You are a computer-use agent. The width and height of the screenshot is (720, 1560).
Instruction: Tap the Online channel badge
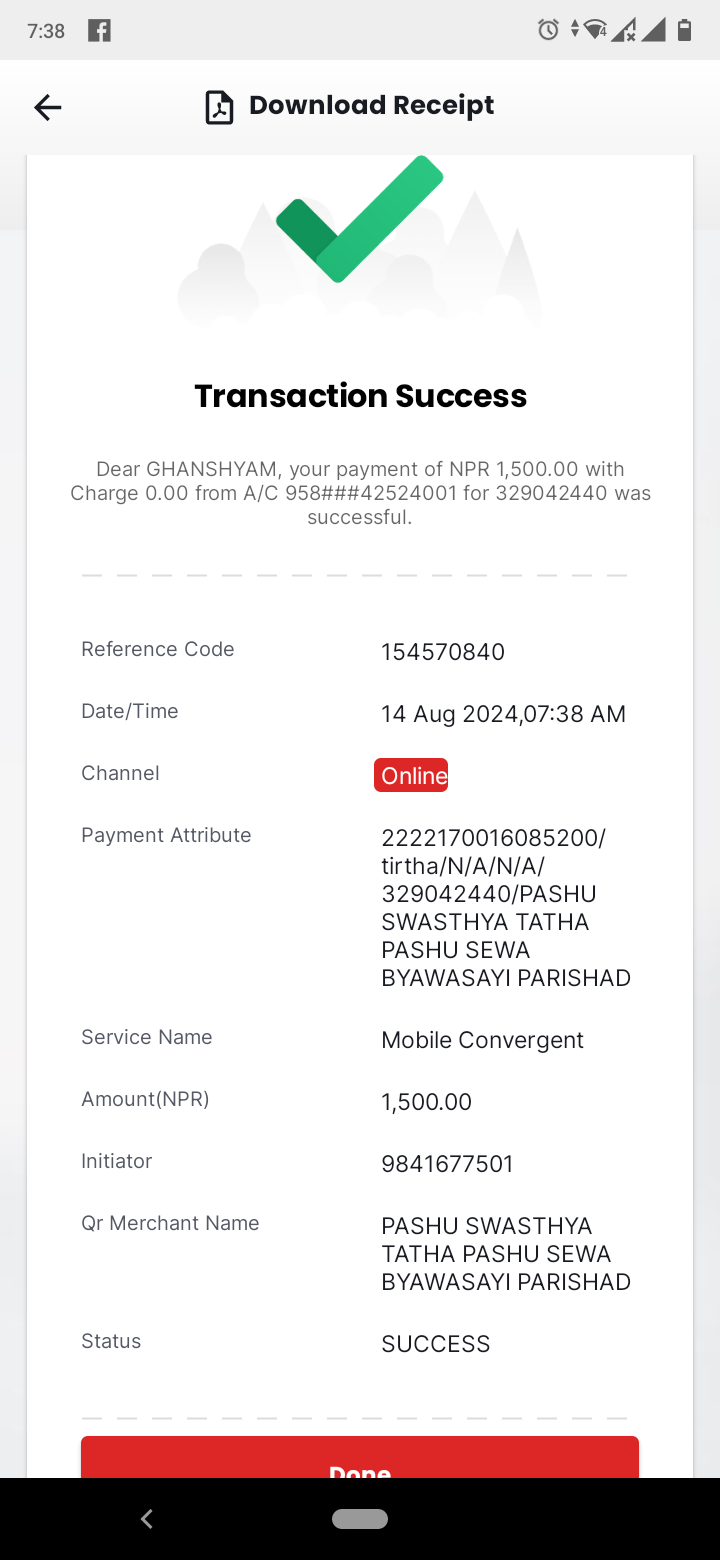coord(411,775)
